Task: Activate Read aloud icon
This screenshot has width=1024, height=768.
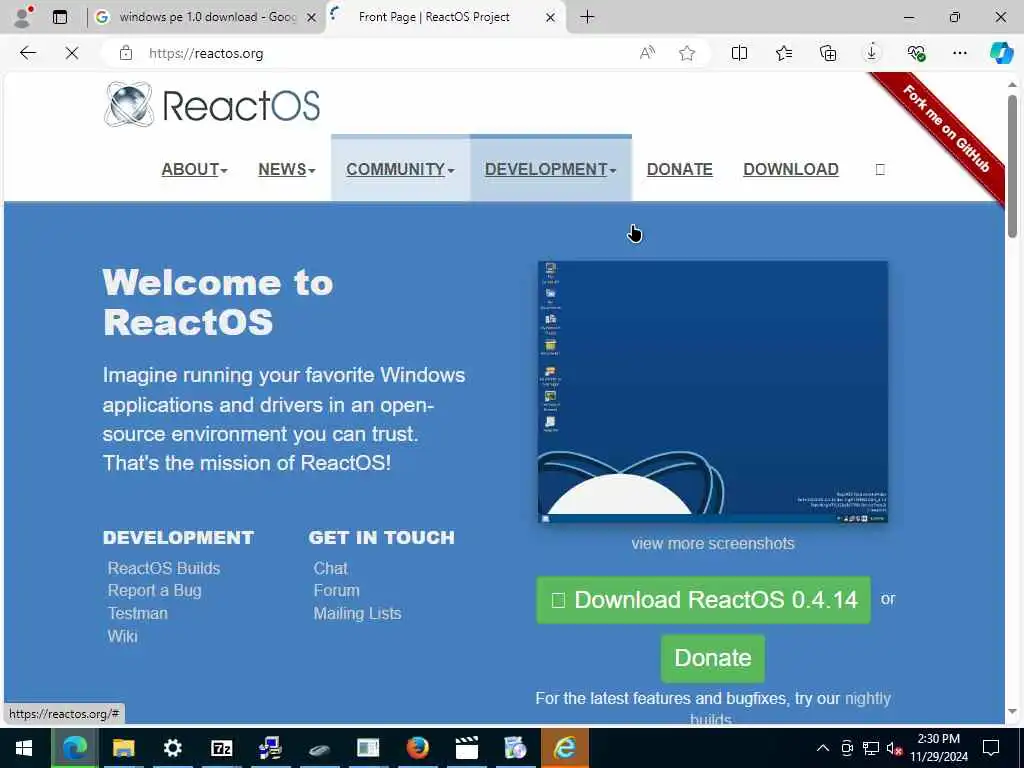Action: click(647, 53)
